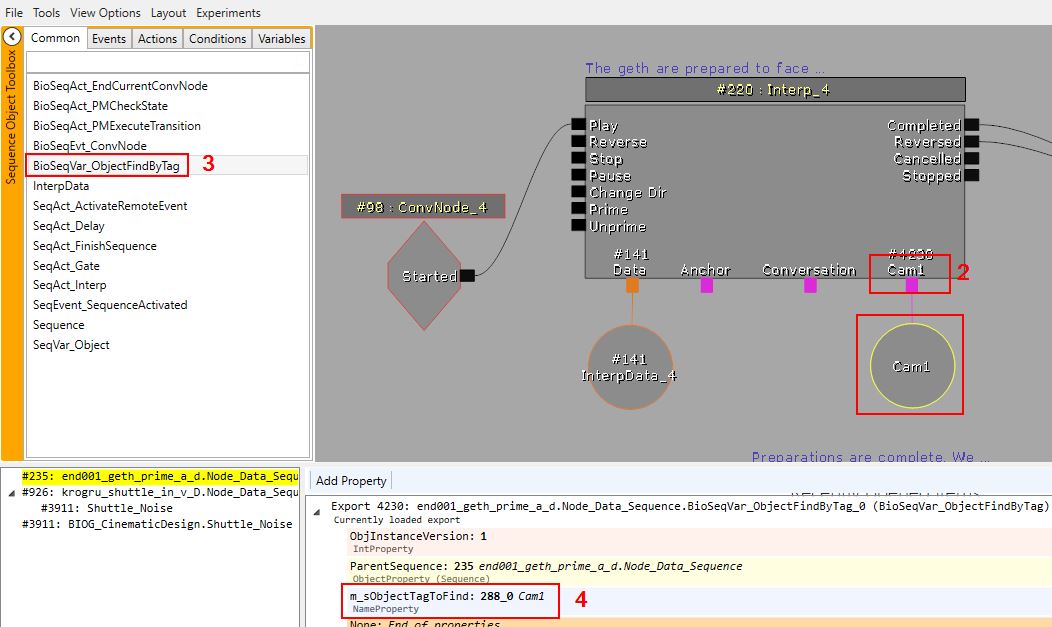Click 'Preparations are complete. We' comment
Viewport: 1052px width, 627px height.
click(x=870, y=457)
